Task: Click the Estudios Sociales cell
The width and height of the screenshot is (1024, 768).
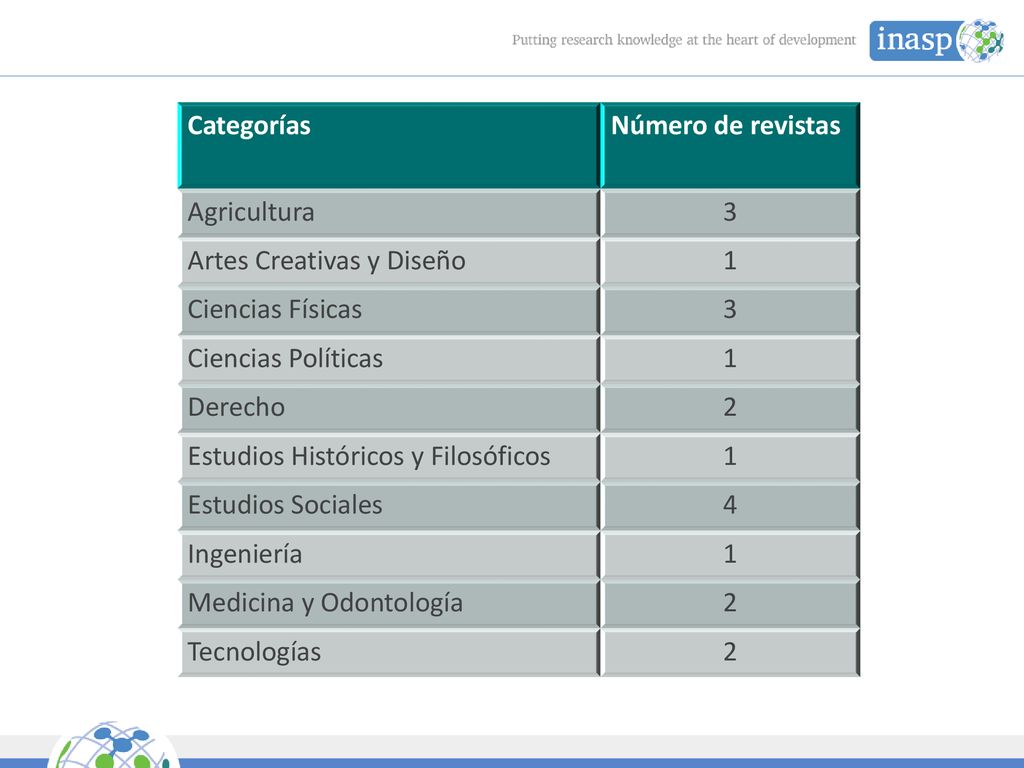Action: point(389,505)
